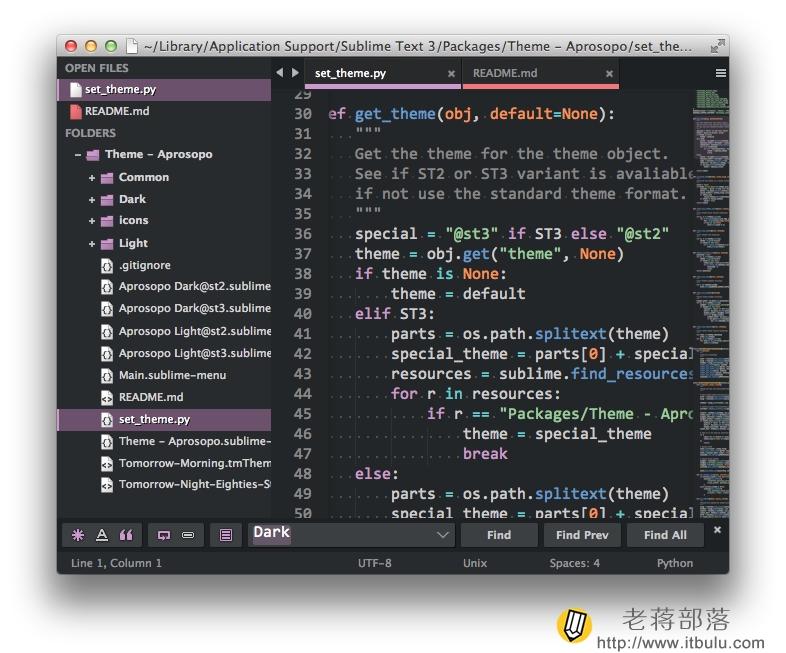Click the Find button
Screen dimensions: 786x653
(499, 535)
